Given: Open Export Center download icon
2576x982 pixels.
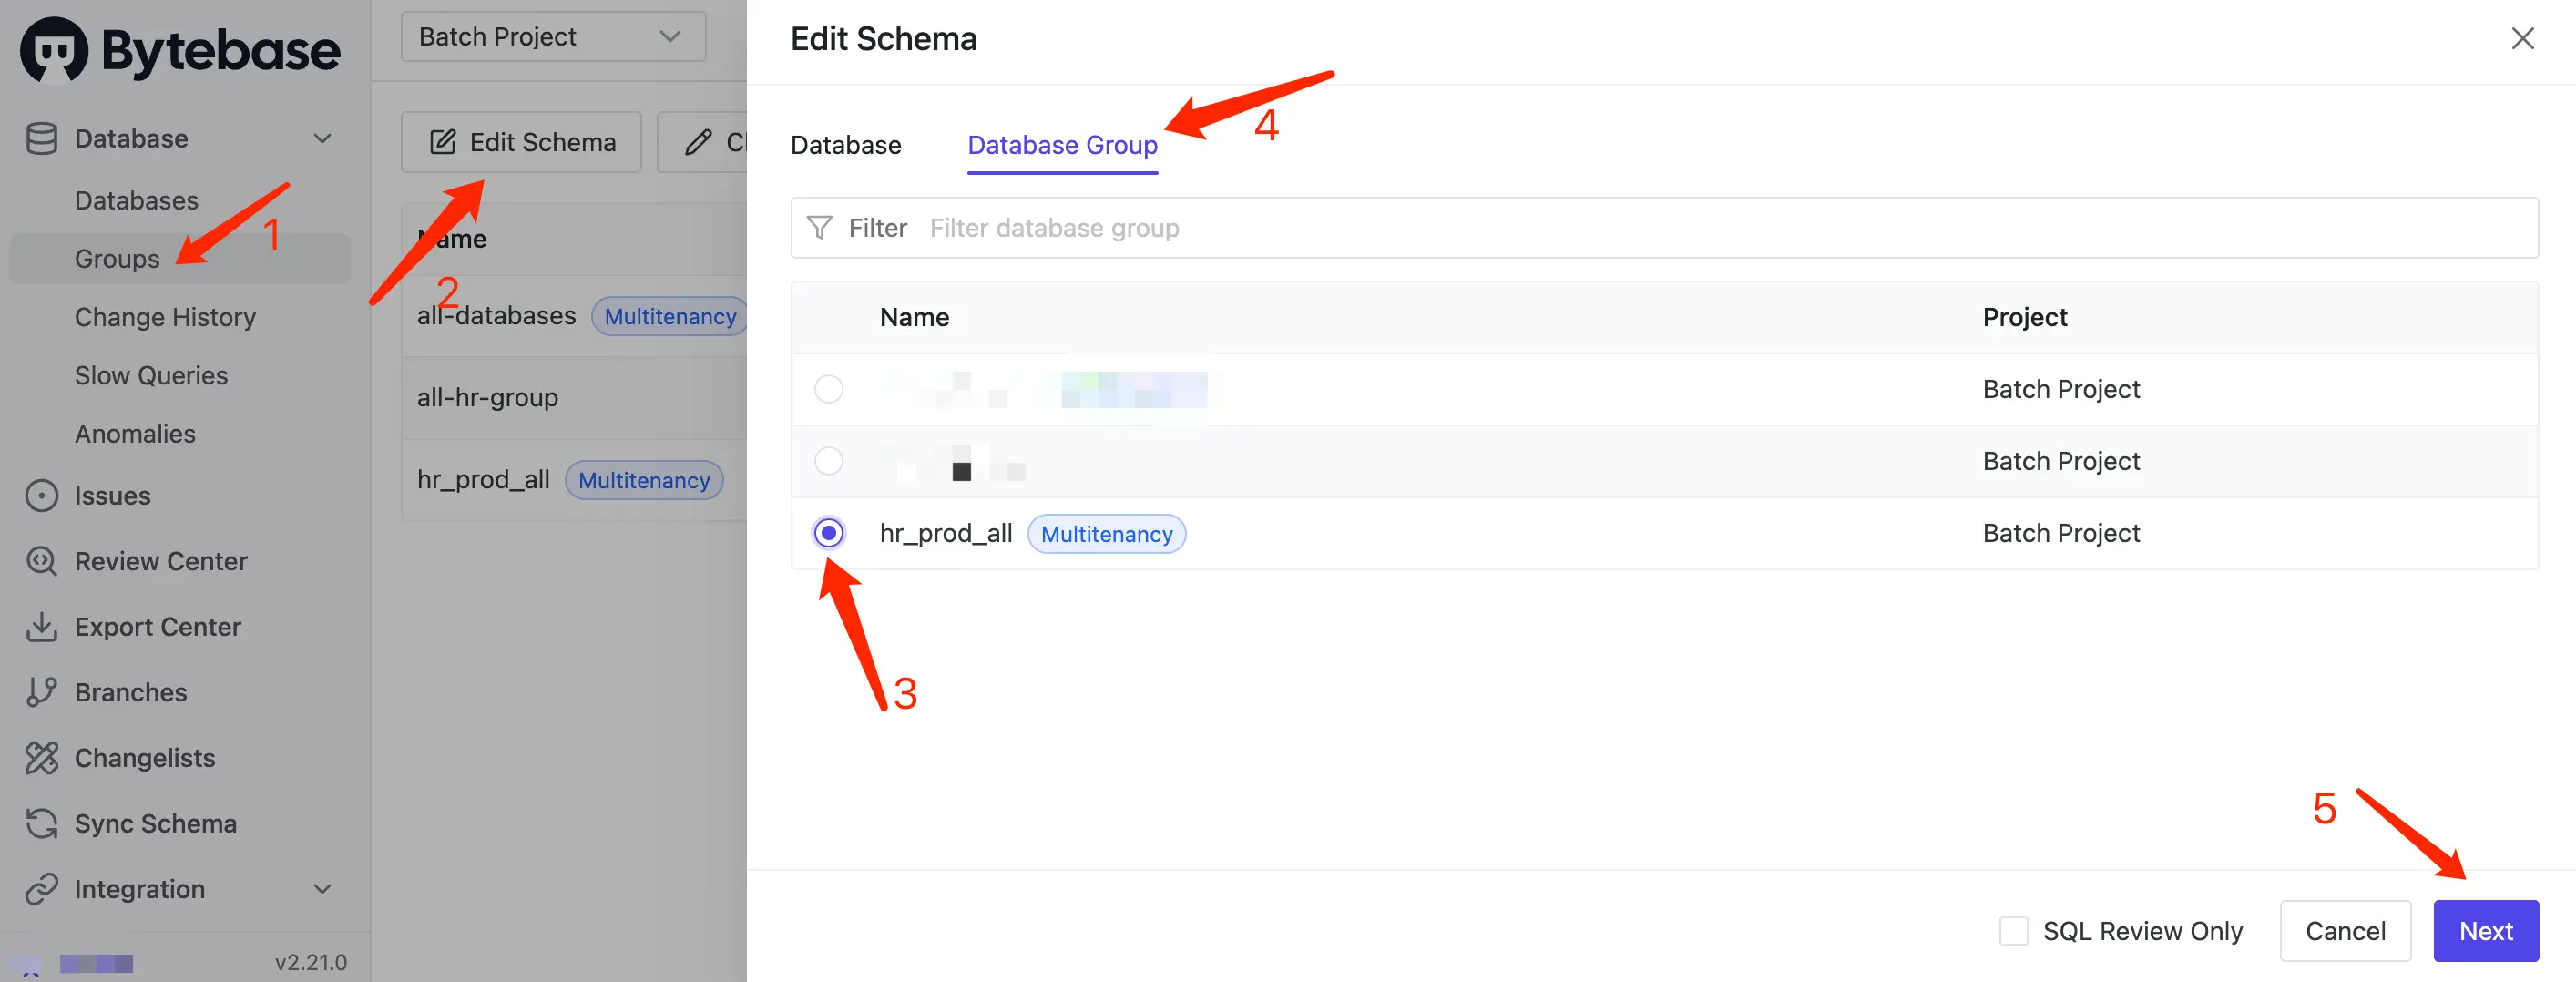Looking at the screenshot, I should point(41,627).
